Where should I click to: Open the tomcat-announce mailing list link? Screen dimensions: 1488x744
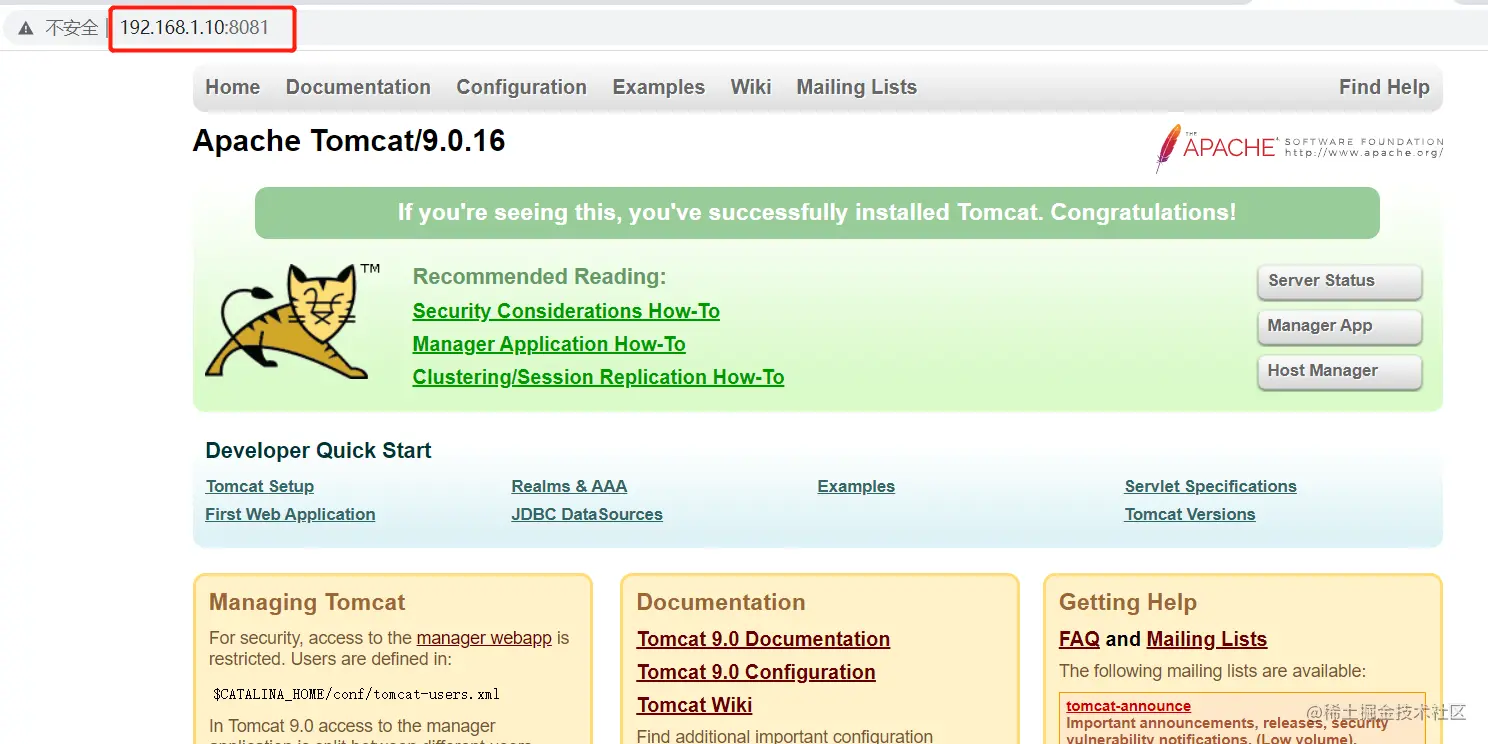1128,706
